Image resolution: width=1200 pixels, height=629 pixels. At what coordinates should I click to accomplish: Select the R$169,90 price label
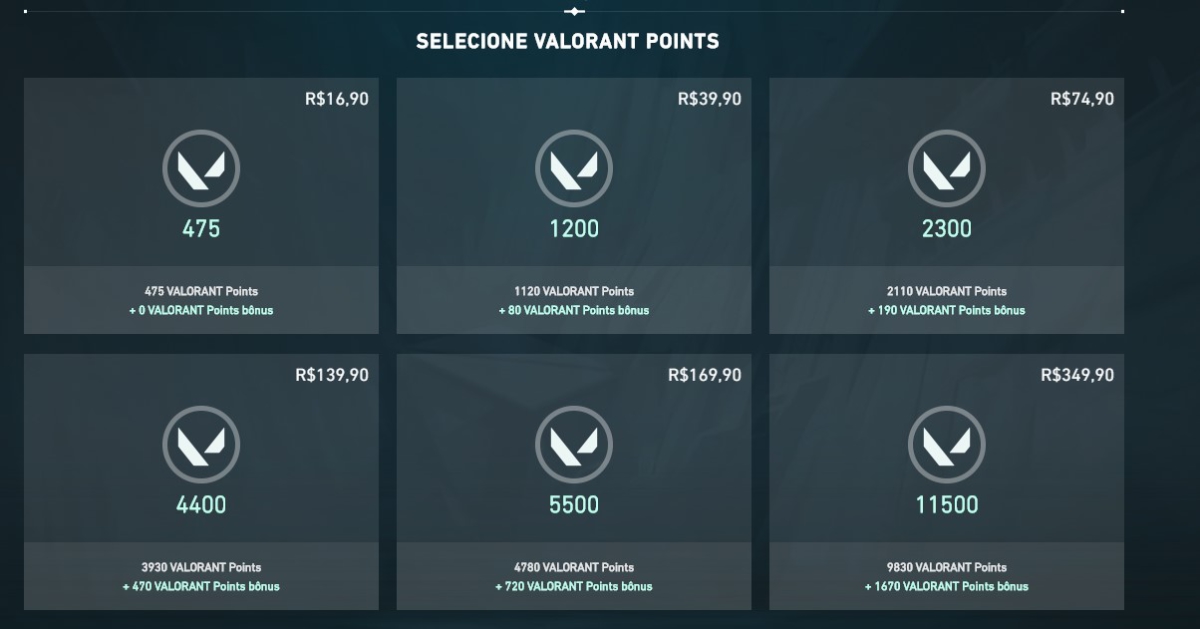tap(705, 375)
